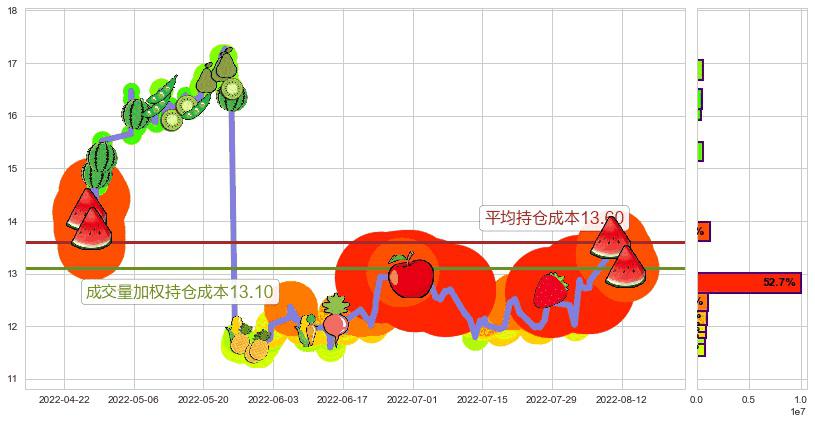The height and width of the screenshot is (424, 815).
Task: Click the 2022-04-22 date axis label
Action: (x=64, y=399)
